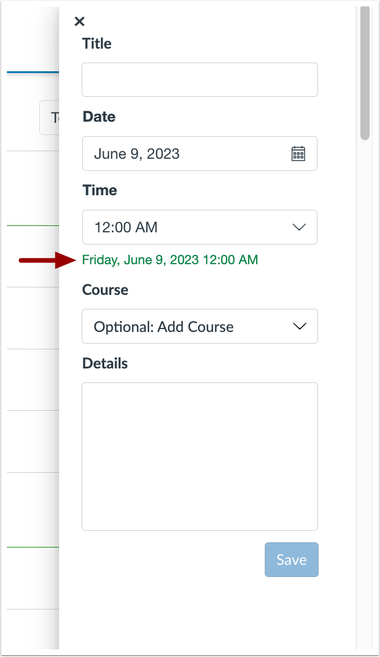Focus the empty Title text box
380x657 pixels.
click(199, 80)
